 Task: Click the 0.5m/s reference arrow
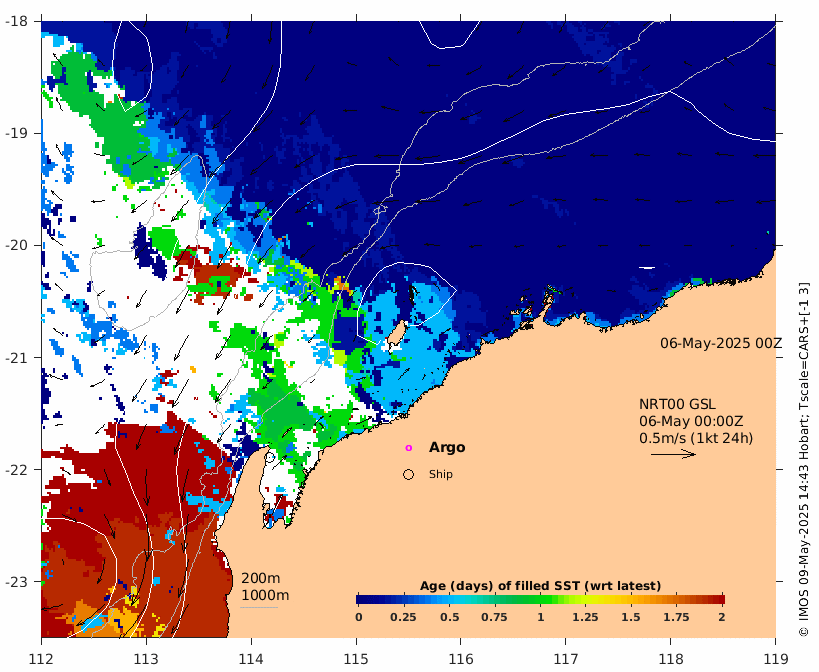(x=673, y=454)
